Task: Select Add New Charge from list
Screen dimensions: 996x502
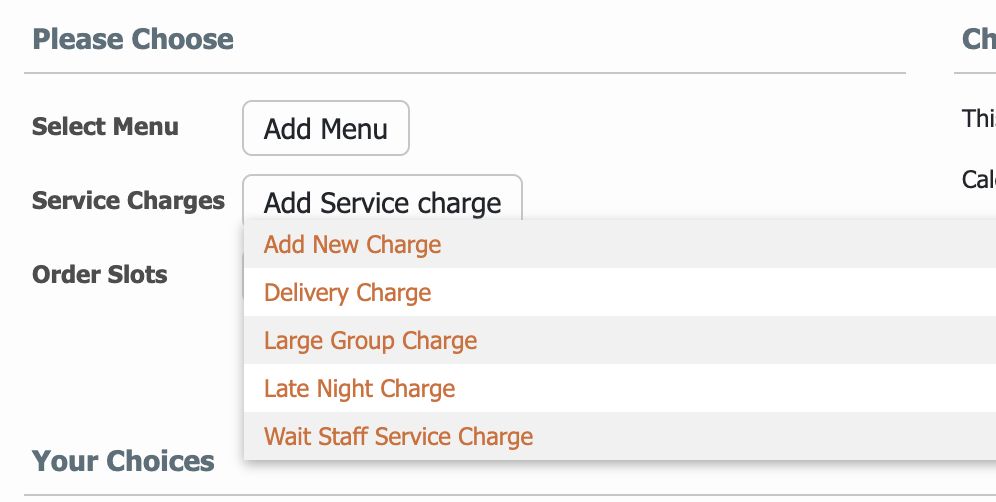Action: point(620,244)
